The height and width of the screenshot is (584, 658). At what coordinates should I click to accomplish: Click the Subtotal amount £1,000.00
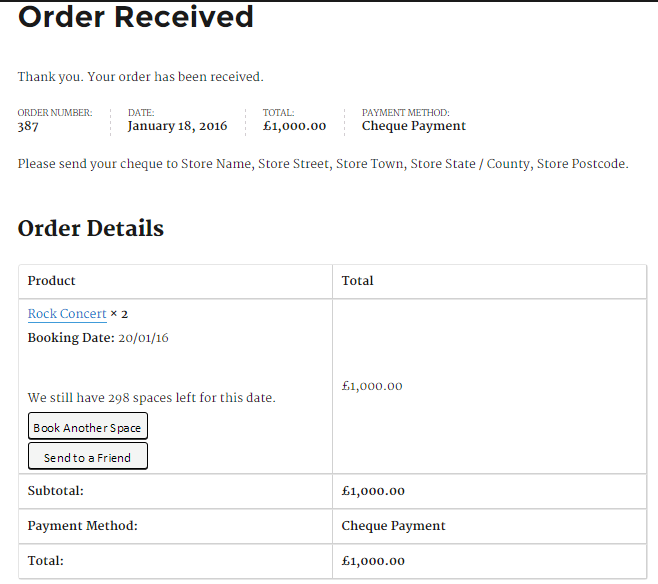point(373,491)
